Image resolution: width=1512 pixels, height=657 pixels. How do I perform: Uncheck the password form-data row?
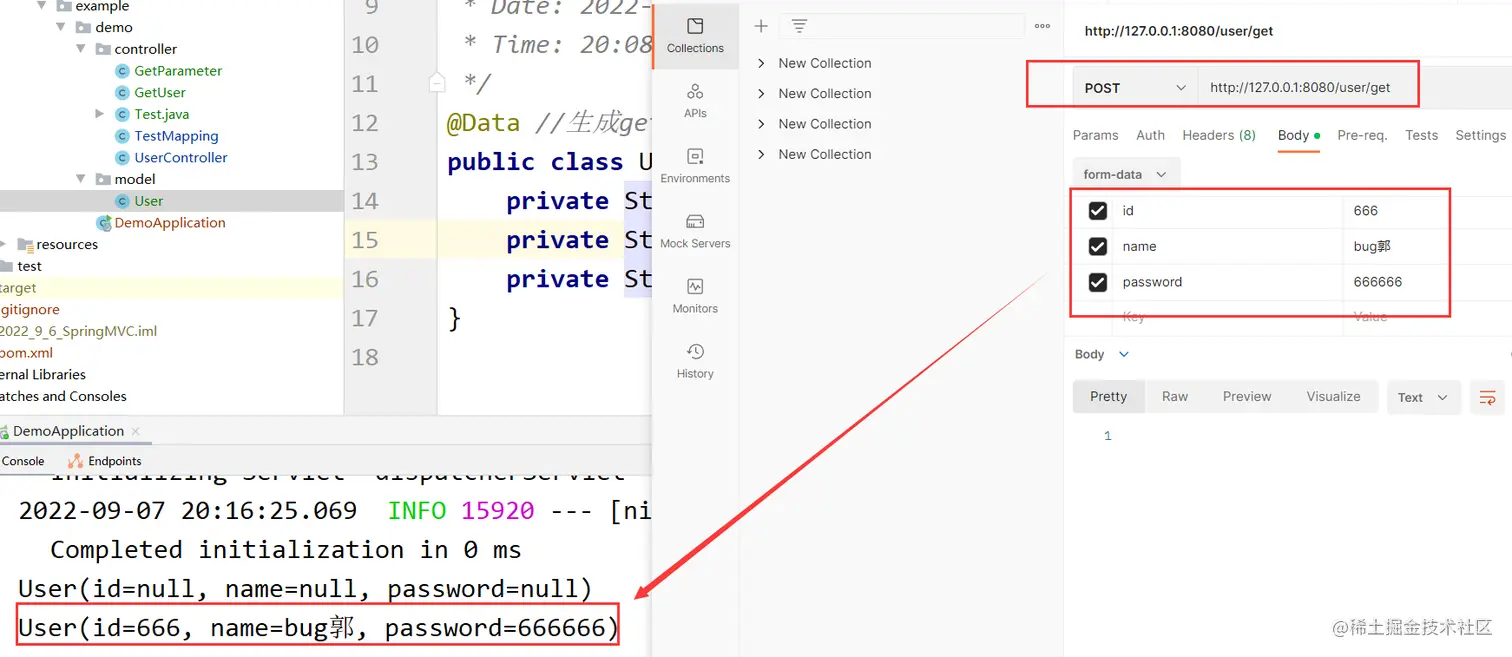pyautogui.click(x=1097, y=282)
